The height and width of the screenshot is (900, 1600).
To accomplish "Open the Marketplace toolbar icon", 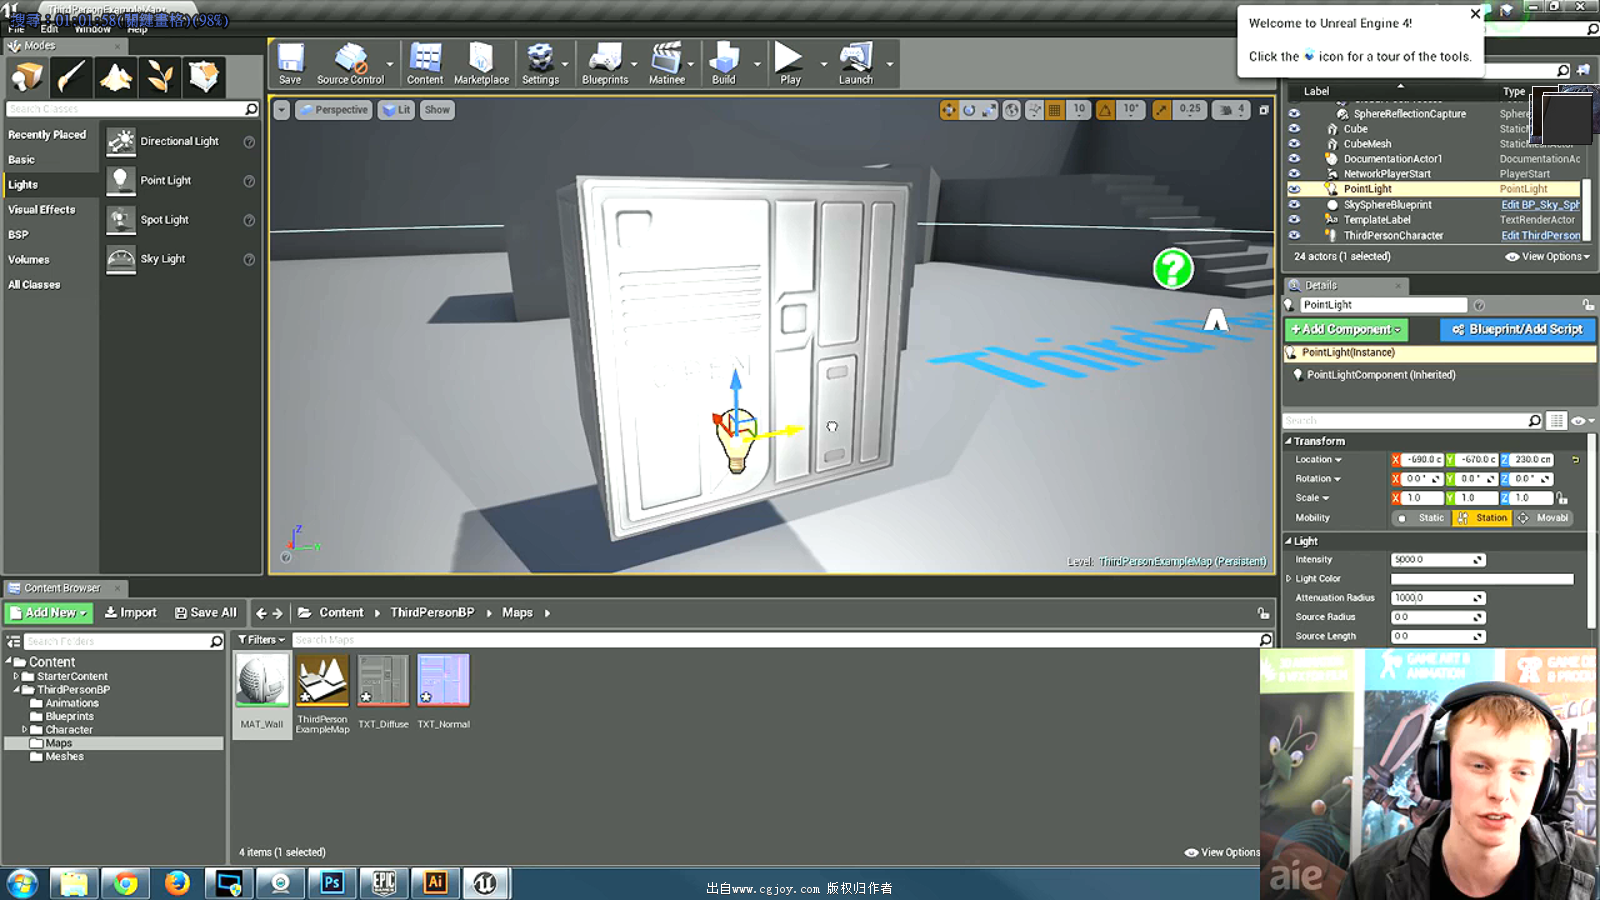I will coord(481,64).
